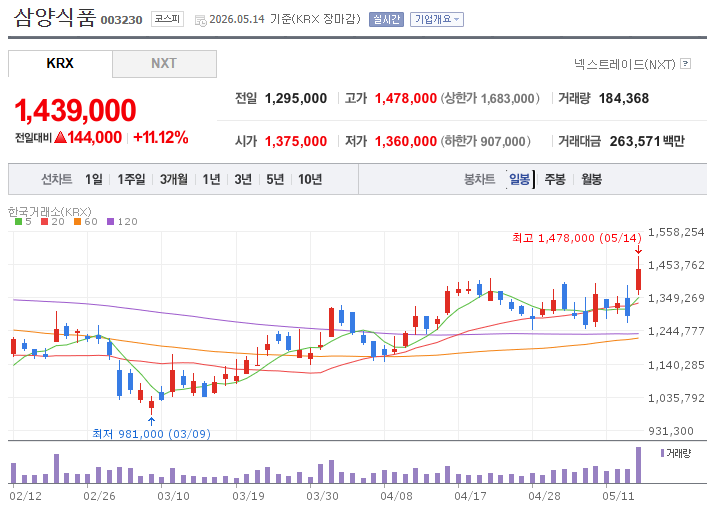Click the 코스피 market badge
This screenshot has height=508, width=707.
coord(167,19)
